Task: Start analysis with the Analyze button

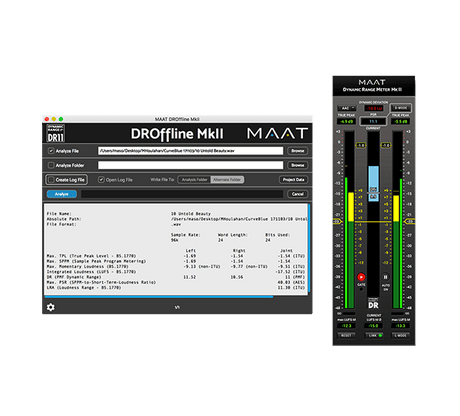Action: pos(62,194)
